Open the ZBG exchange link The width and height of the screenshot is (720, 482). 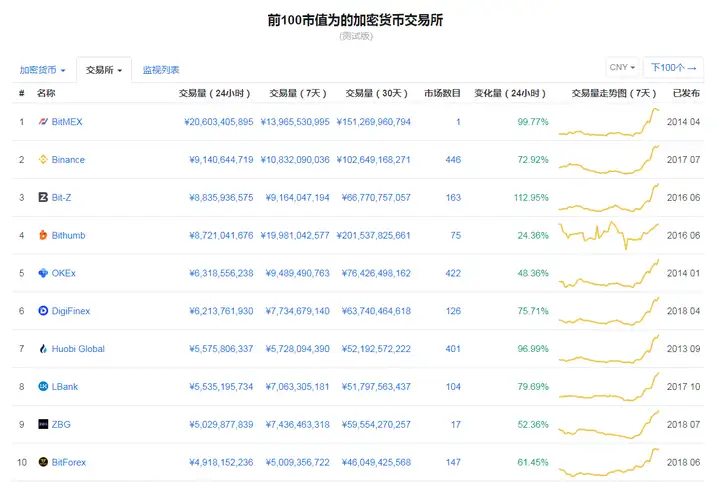[61, 424]
